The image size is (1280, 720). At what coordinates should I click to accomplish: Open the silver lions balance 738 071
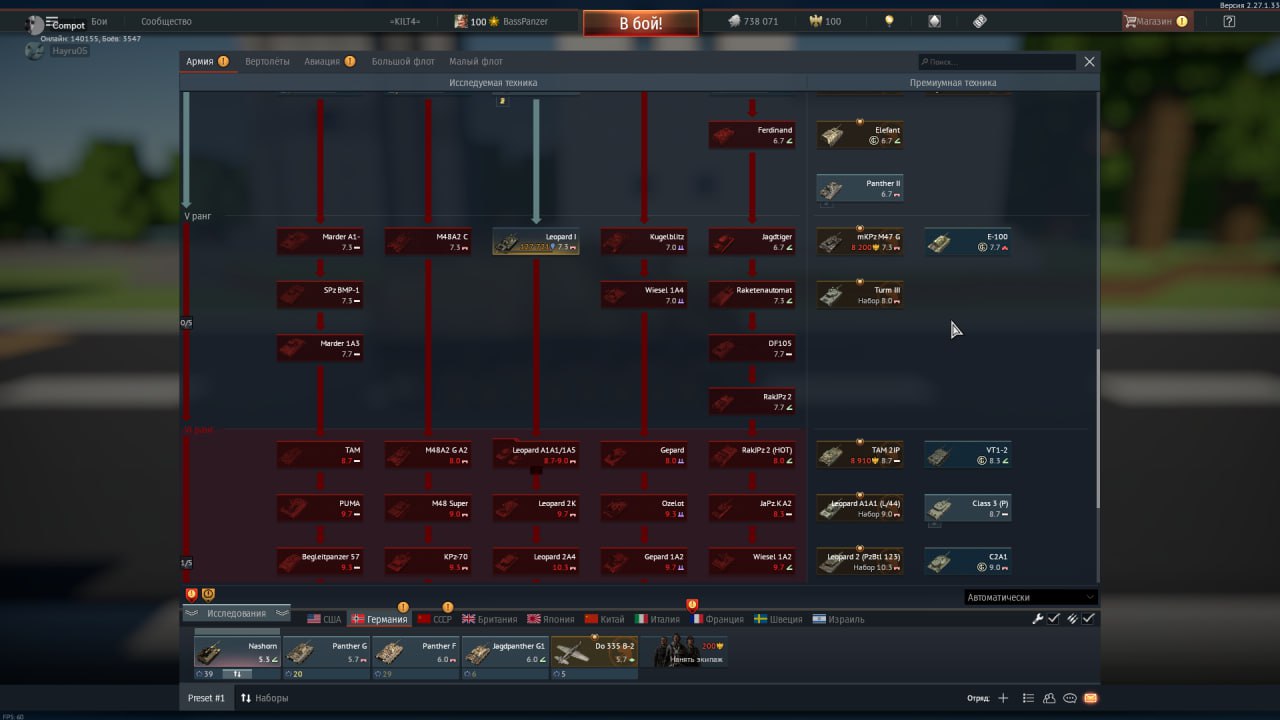(752, 21)
